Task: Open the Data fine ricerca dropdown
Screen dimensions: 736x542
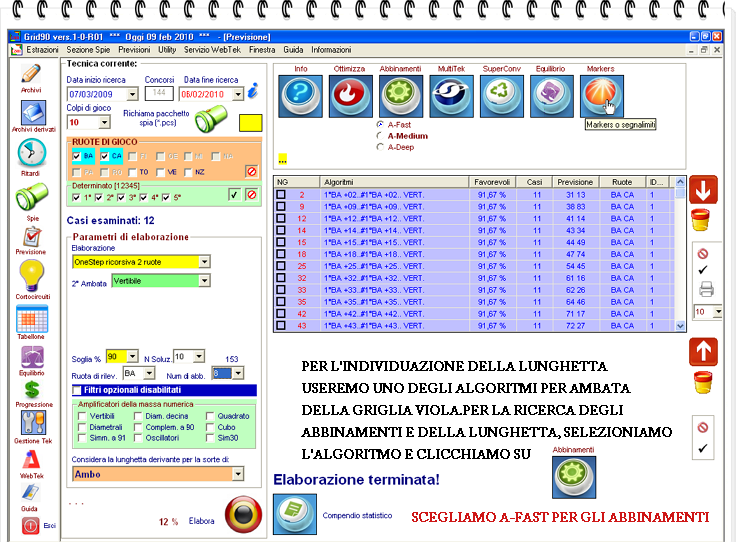Action: coord(238,94)
